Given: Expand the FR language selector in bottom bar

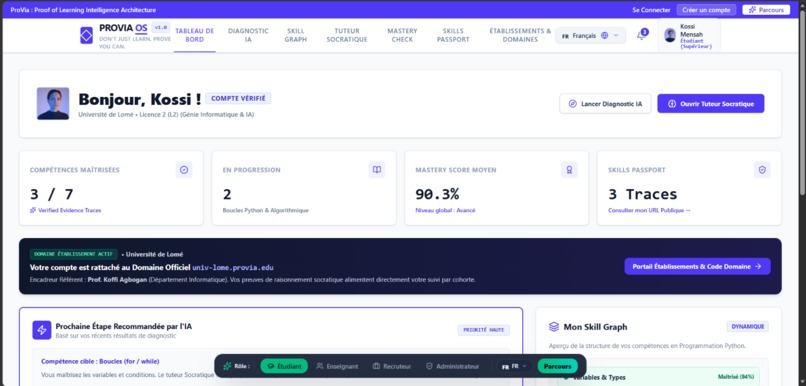Looking at the screenshot, I should tap(515, 366).
